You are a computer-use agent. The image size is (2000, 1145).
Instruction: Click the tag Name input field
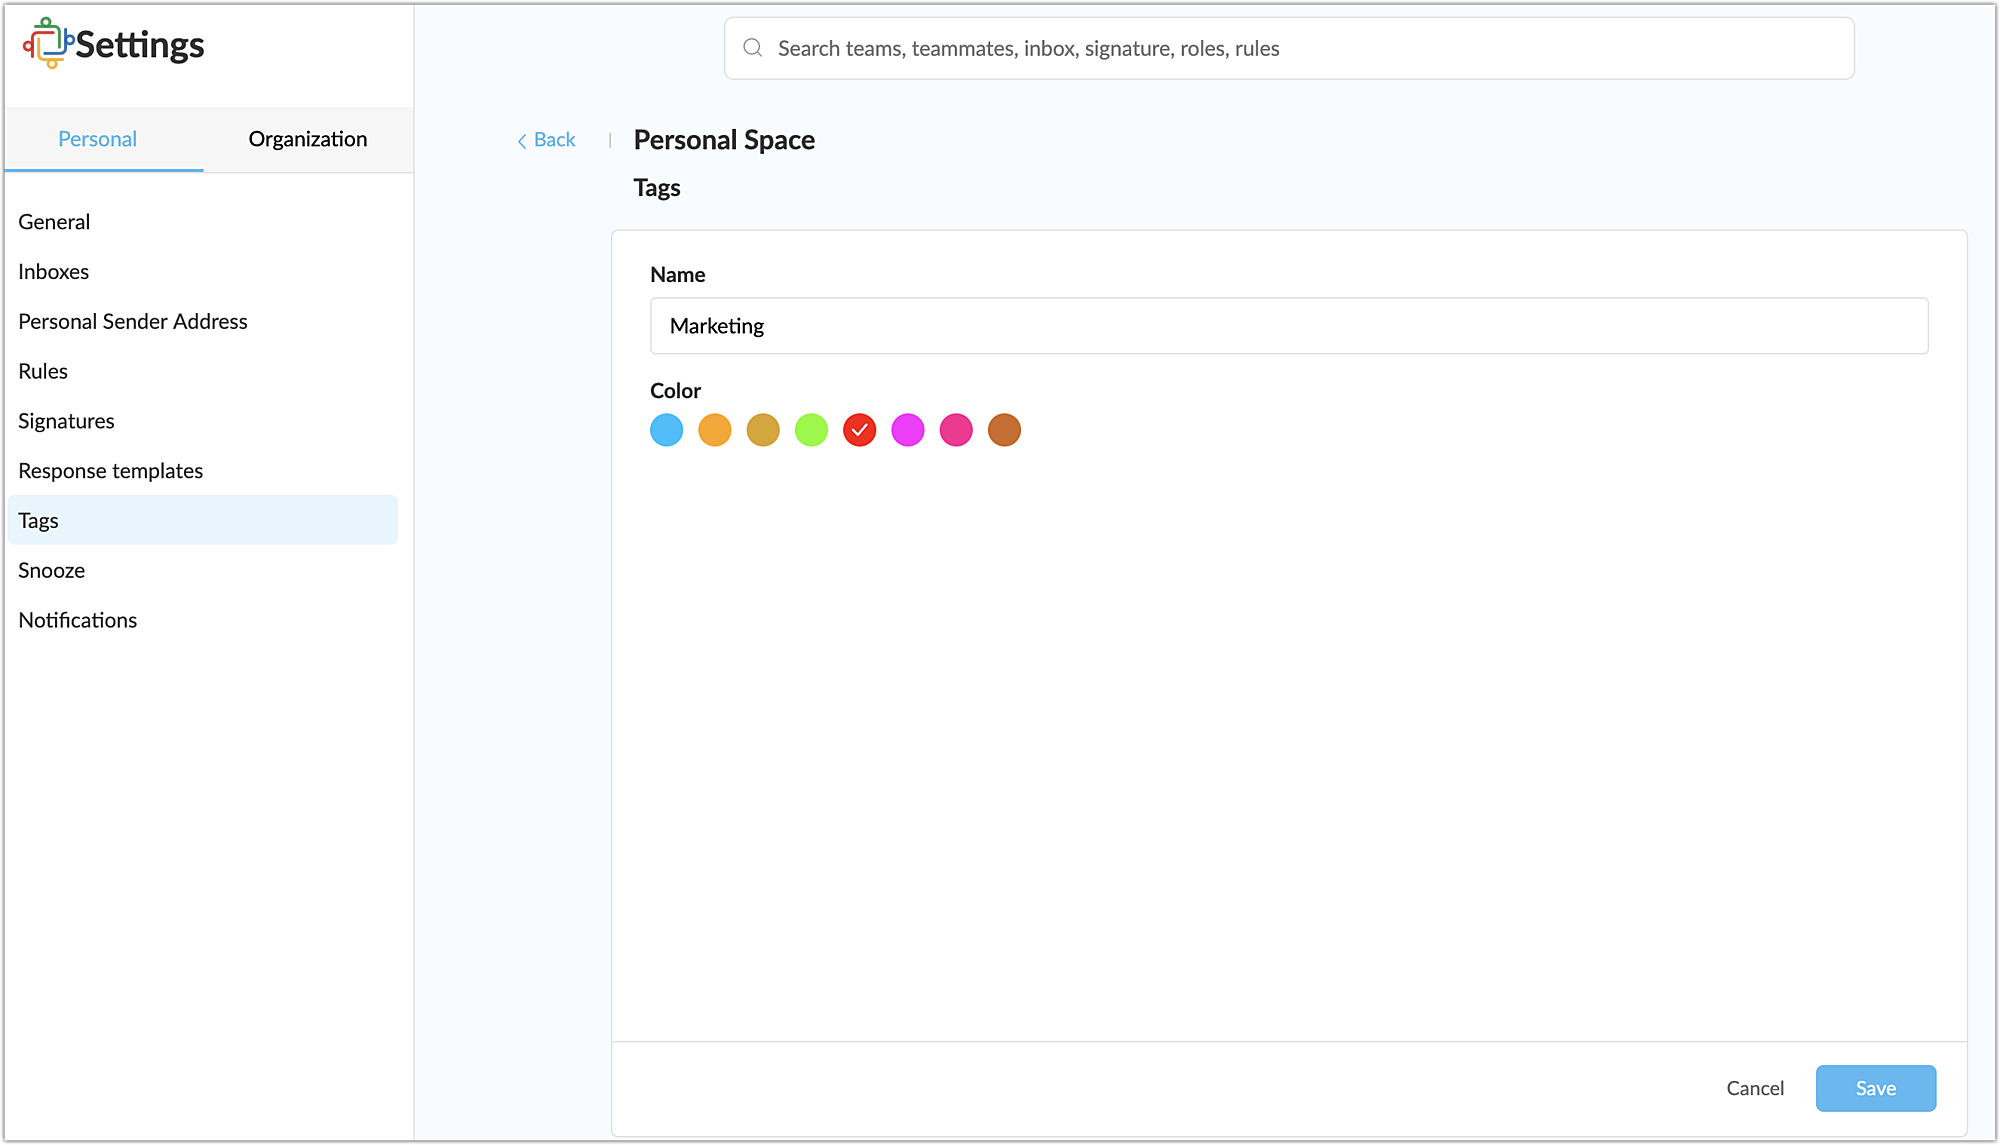[1288, 326]
